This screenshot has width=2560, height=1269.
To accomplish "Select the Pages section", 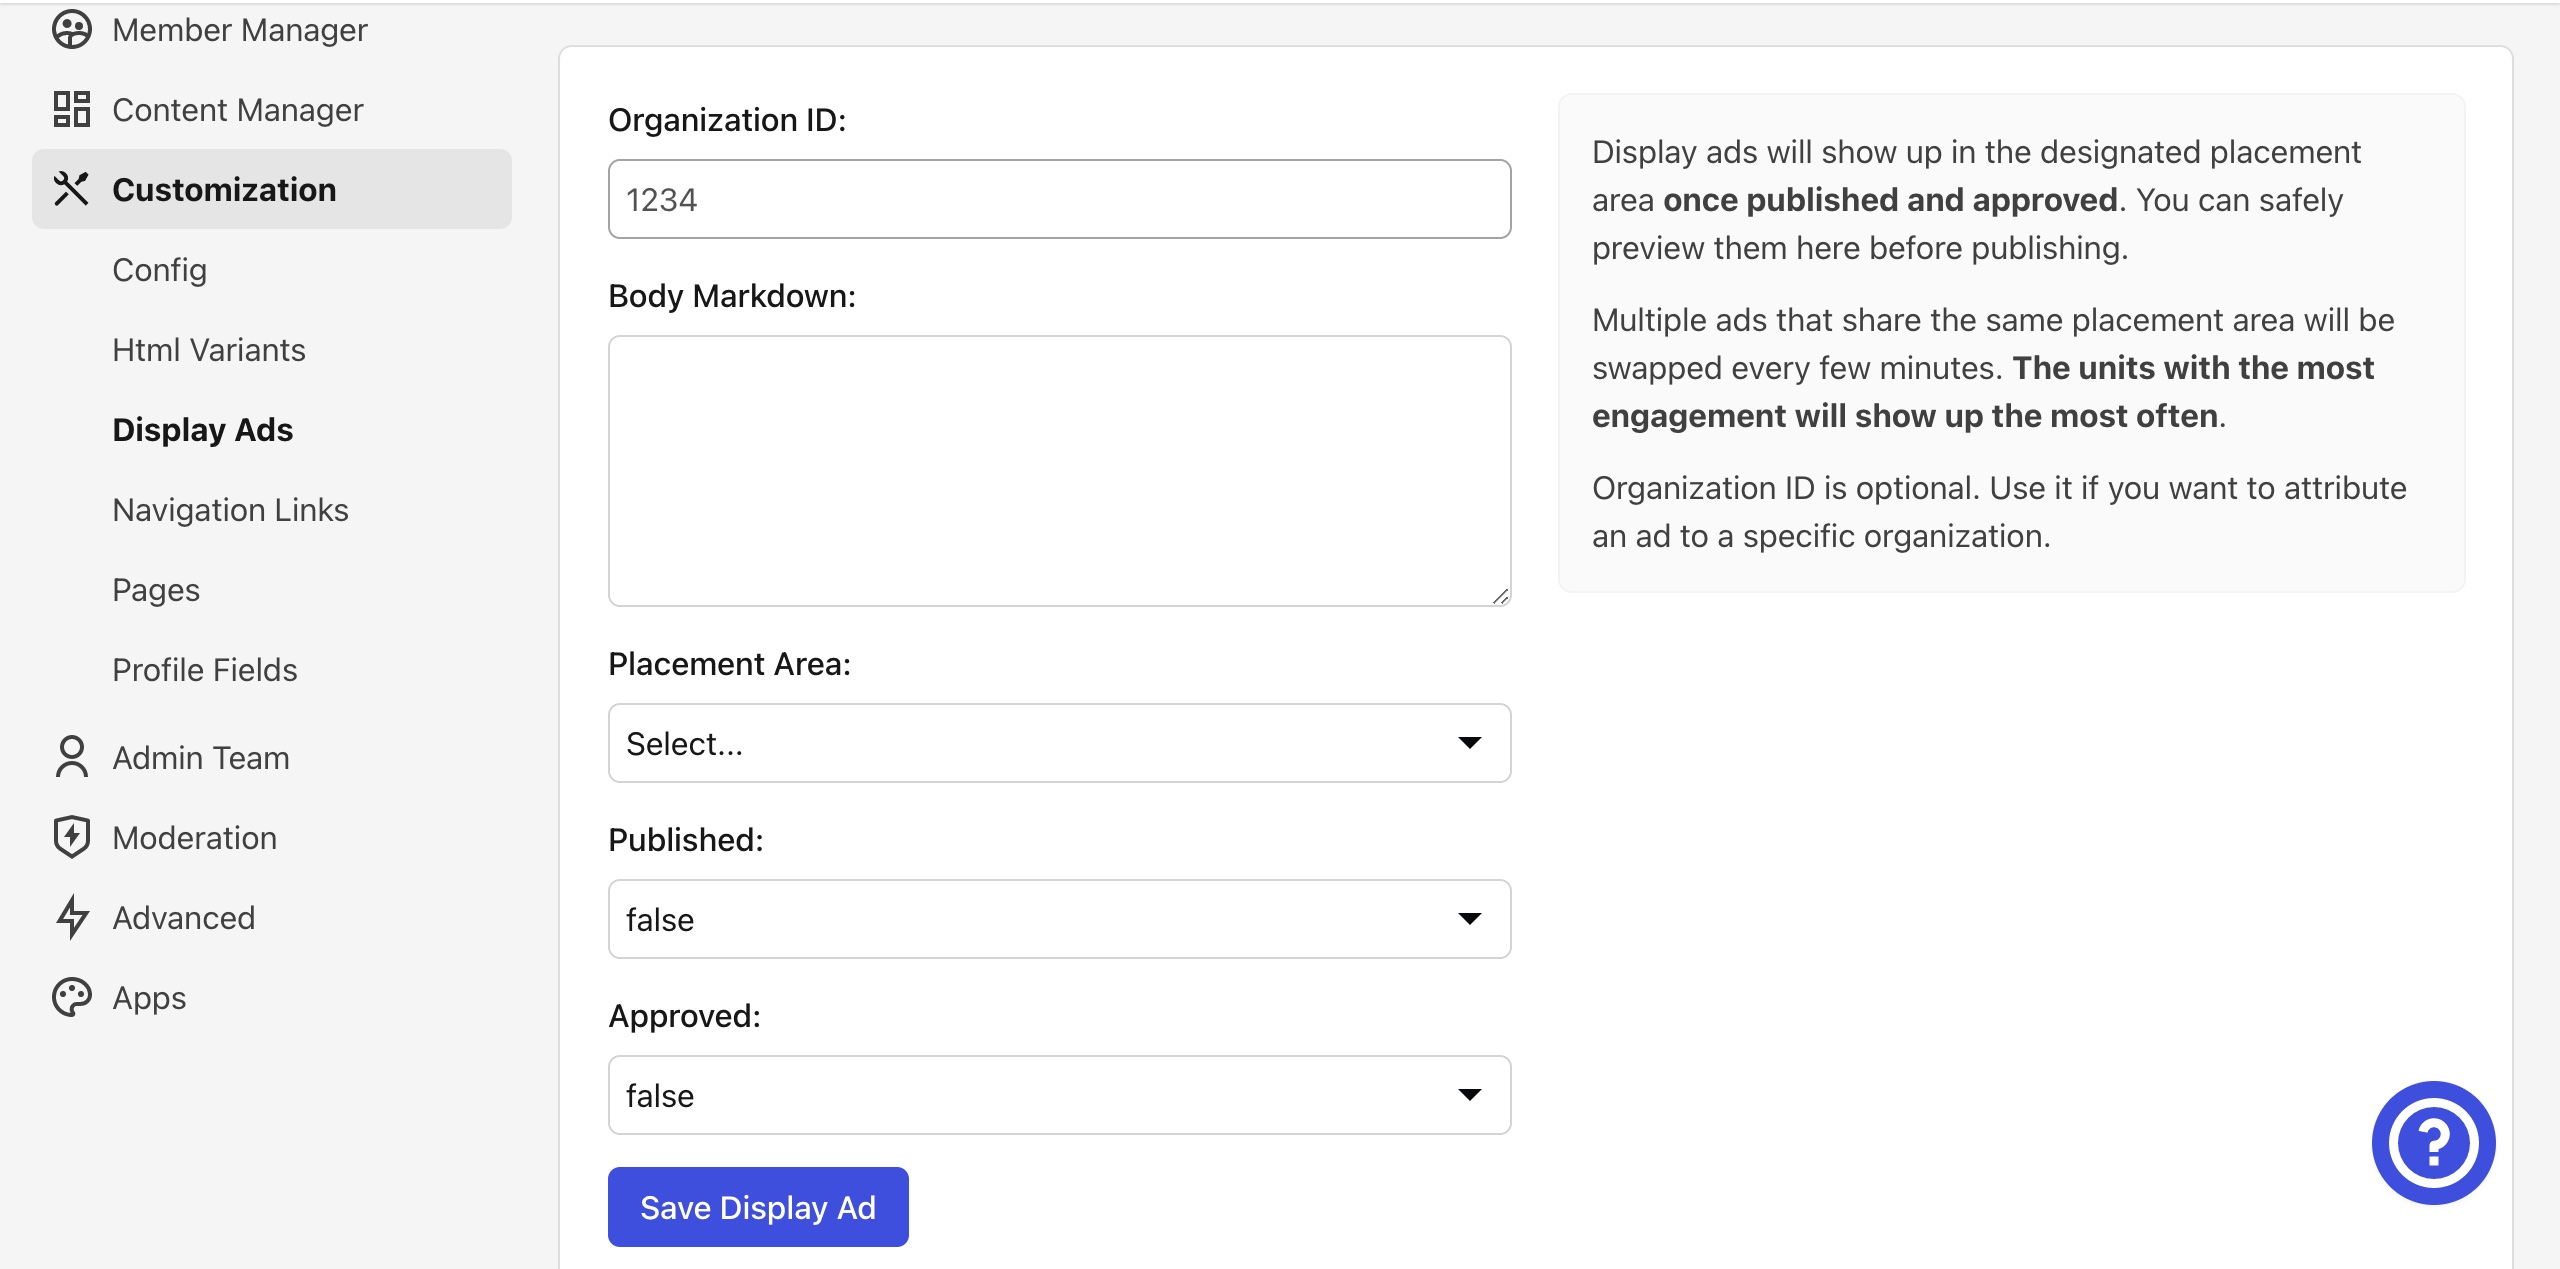I will point(156,589).
